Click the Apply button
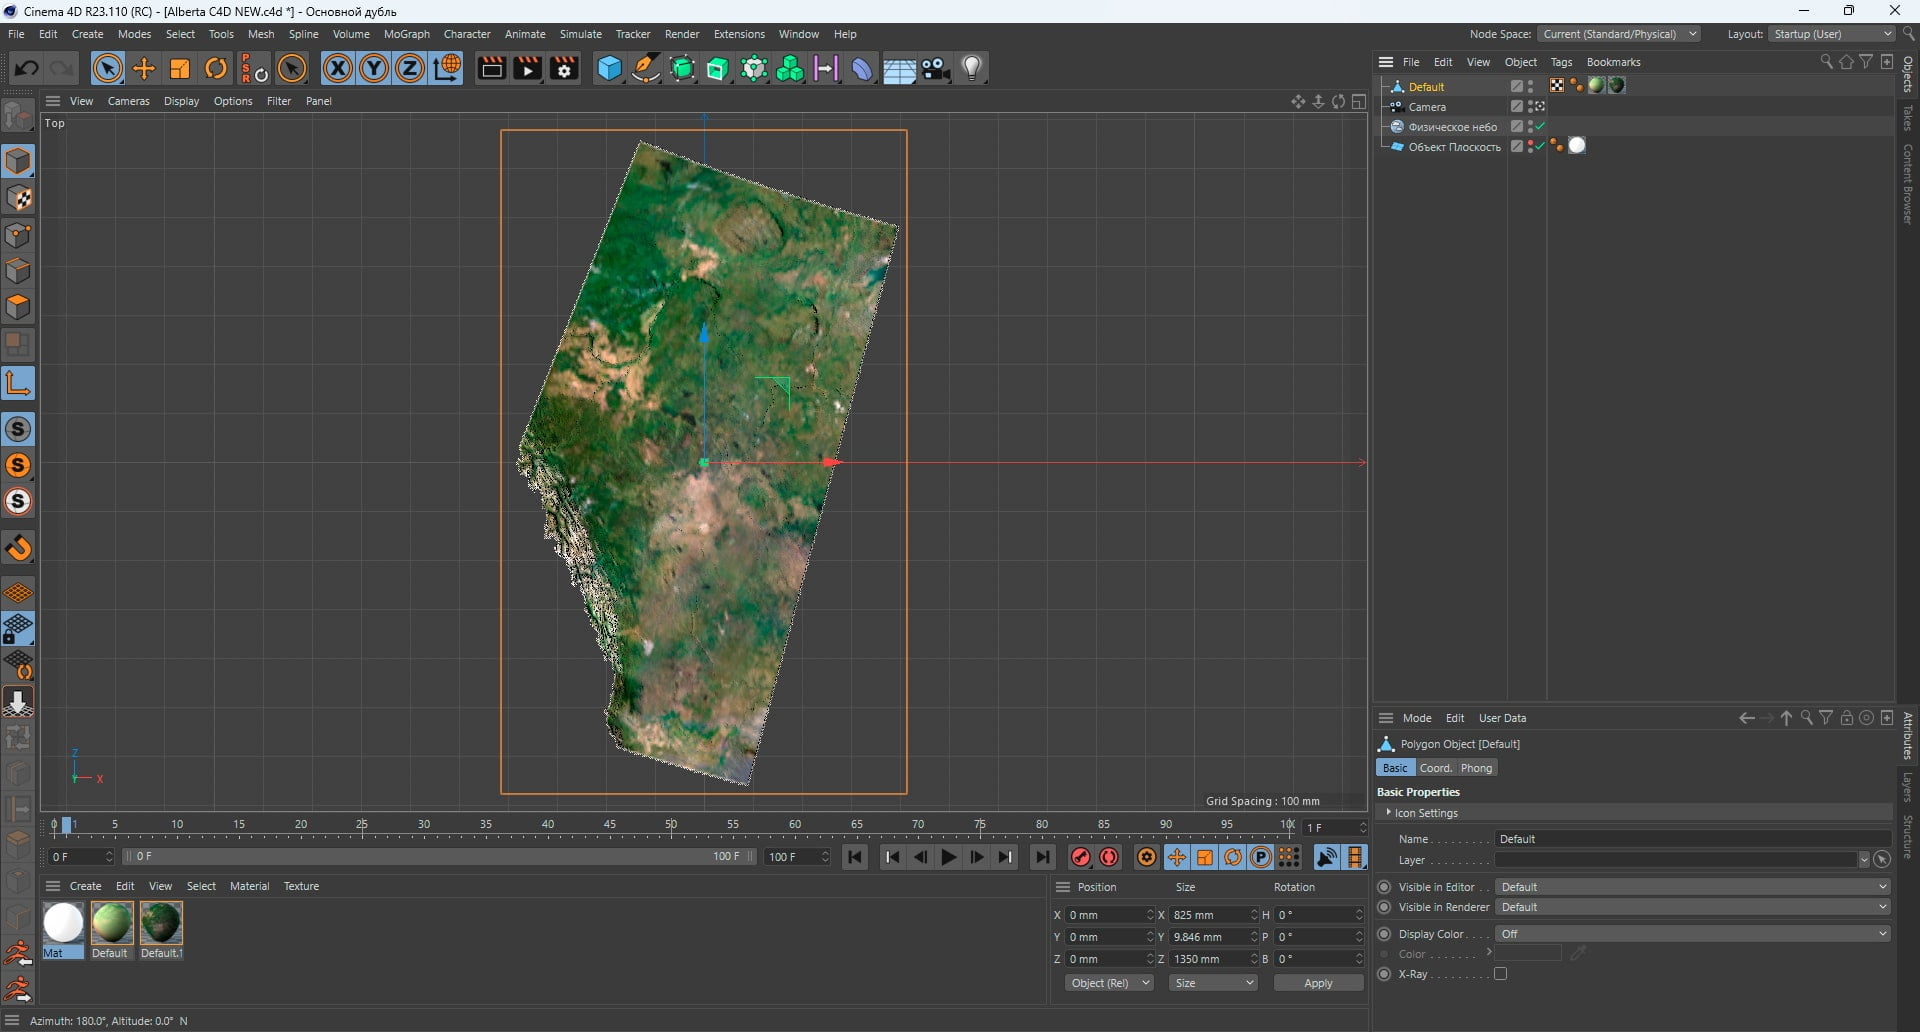This screenshot has width=1920, height=1032. (1318, 983)
